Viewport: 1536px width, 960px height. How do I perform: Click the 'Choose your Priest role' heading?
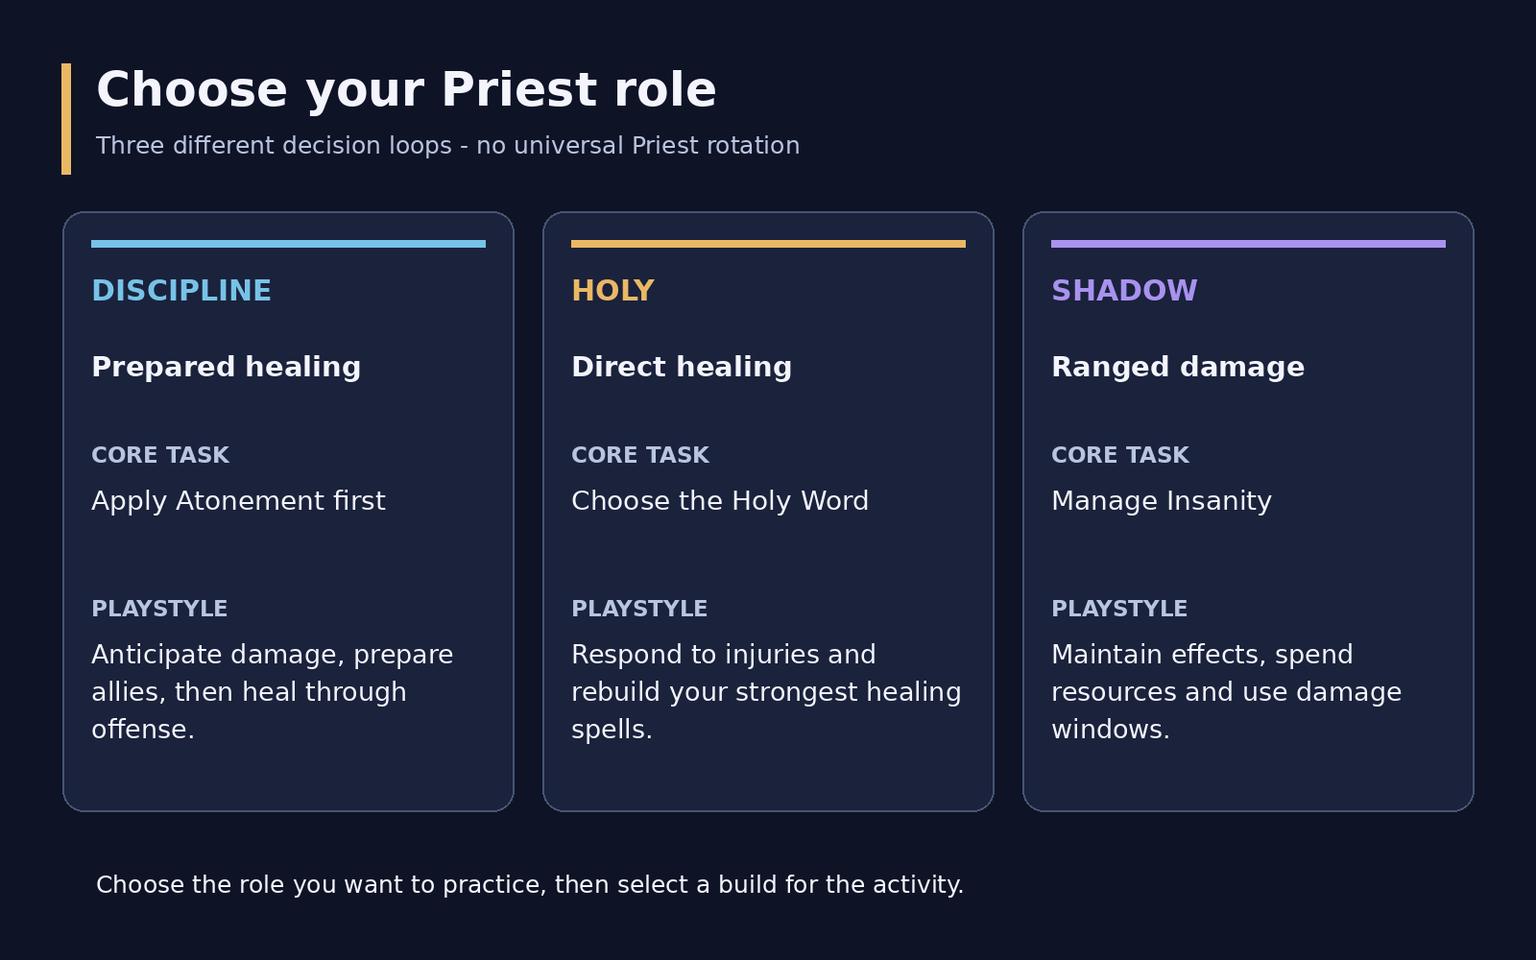(406, 90)
